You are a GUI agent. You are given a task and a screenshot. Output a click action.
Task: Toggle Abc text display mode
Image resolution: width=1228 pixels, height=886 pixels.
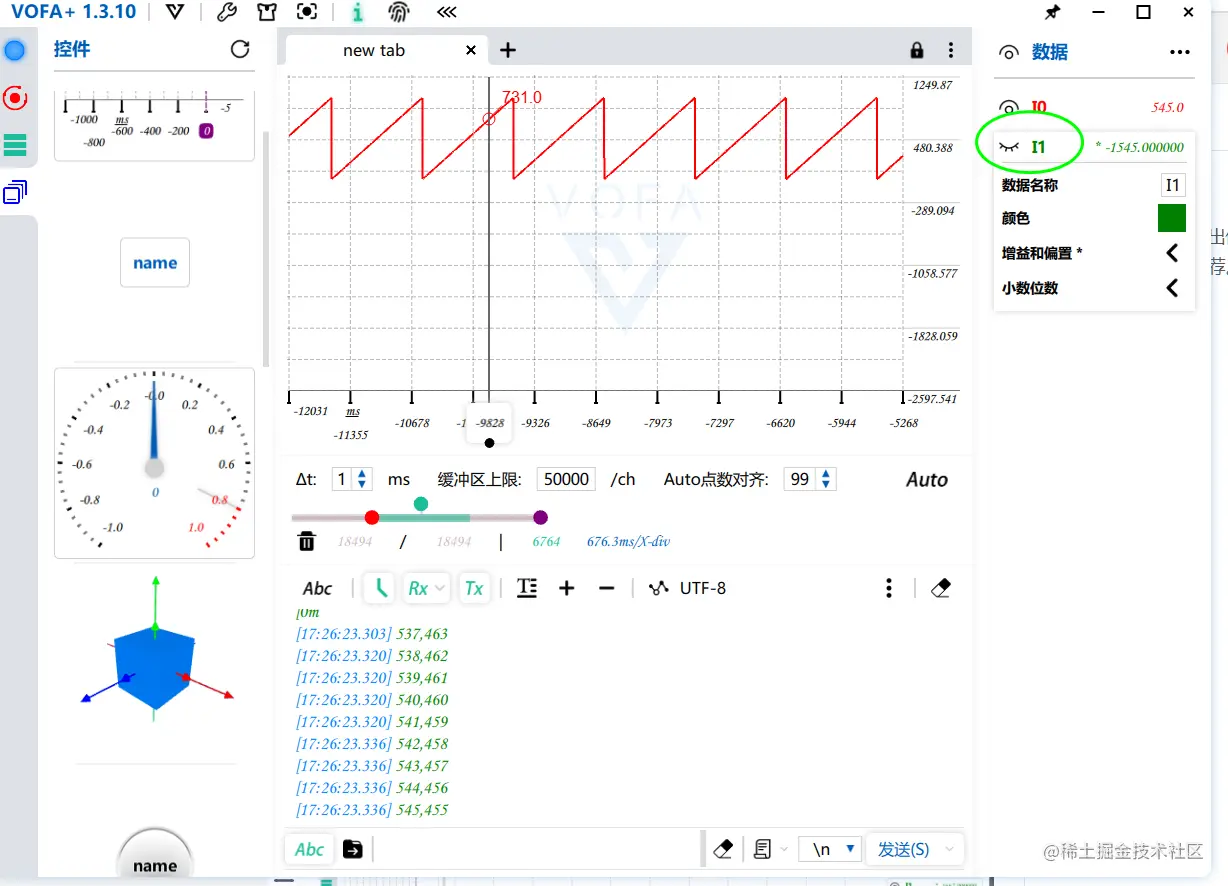(317, 588)
